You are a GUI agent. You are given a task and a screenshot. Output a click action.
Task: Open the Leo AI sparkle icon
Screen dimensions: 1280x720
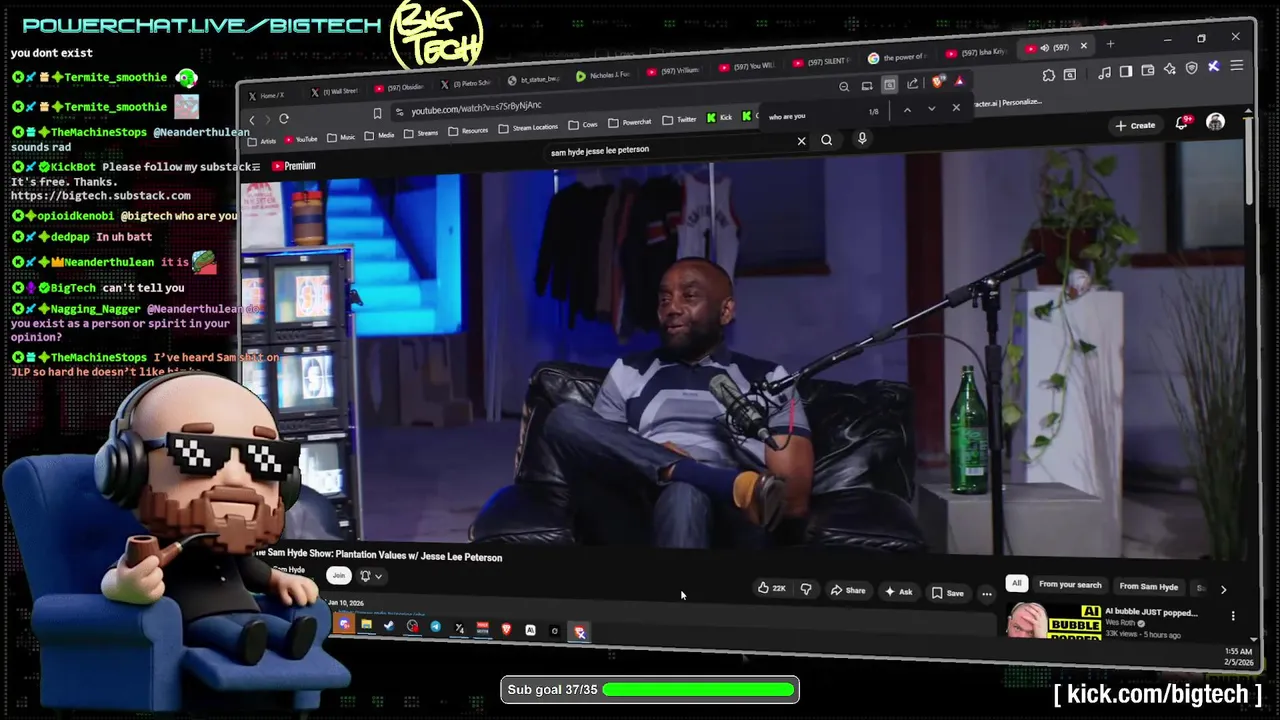point(1169,69)
